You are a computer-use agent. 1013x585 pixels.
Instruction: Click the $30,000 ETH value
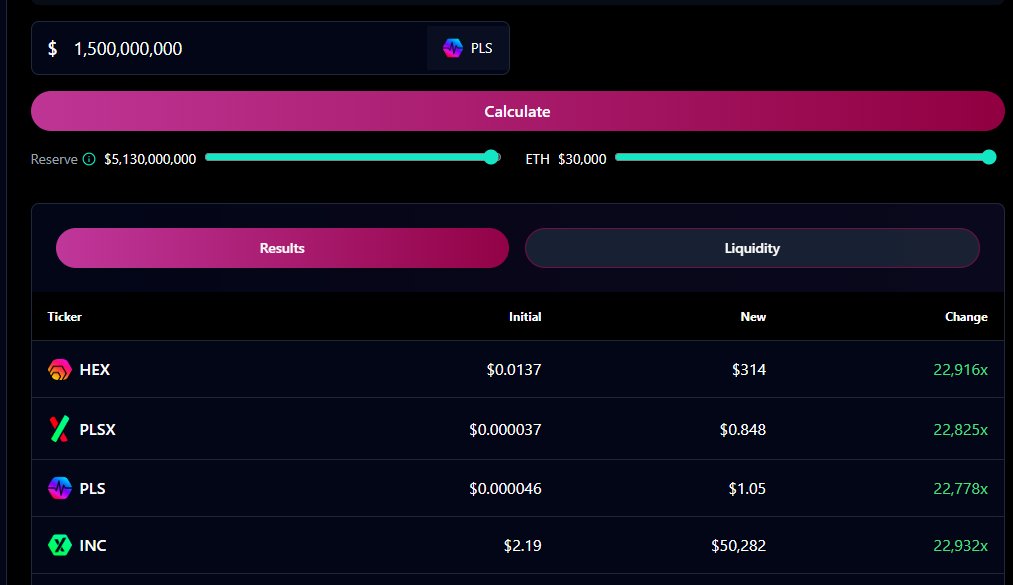[x=582, y=159]
